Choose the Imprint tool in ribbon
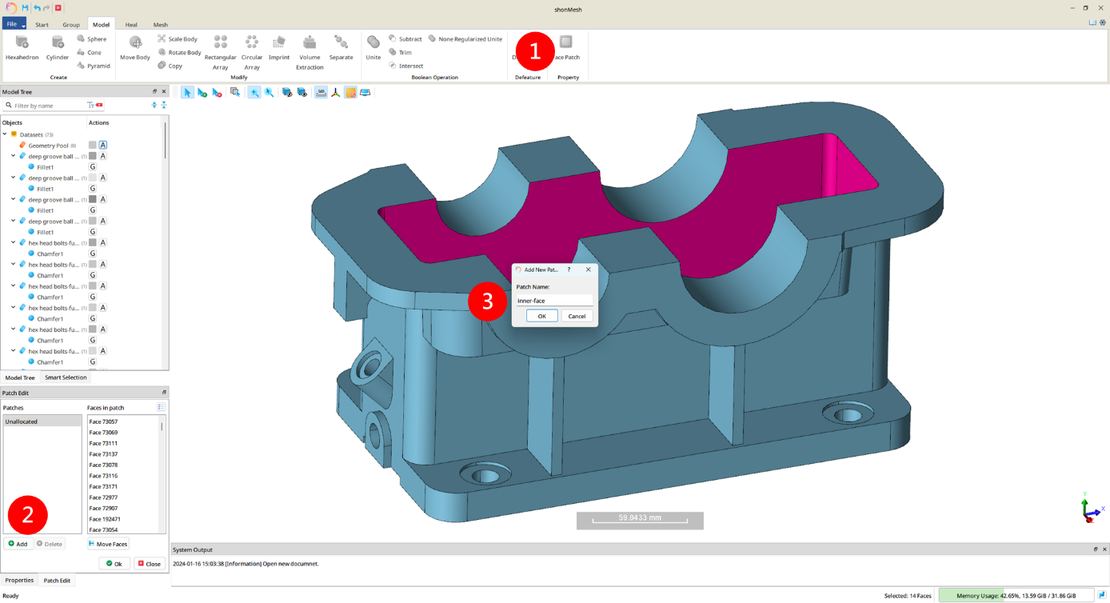The width and height of the screenshot is (1110, 603). click(x=279, y=44)
